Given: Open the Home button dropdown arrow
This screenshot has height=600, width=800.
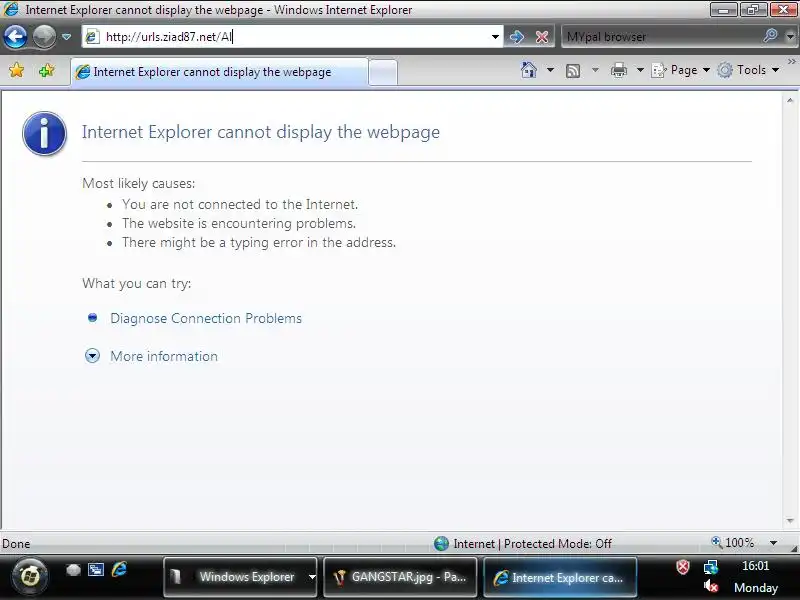Looking at the screenshot, I should pyautogui.click(x=551, y=70).
